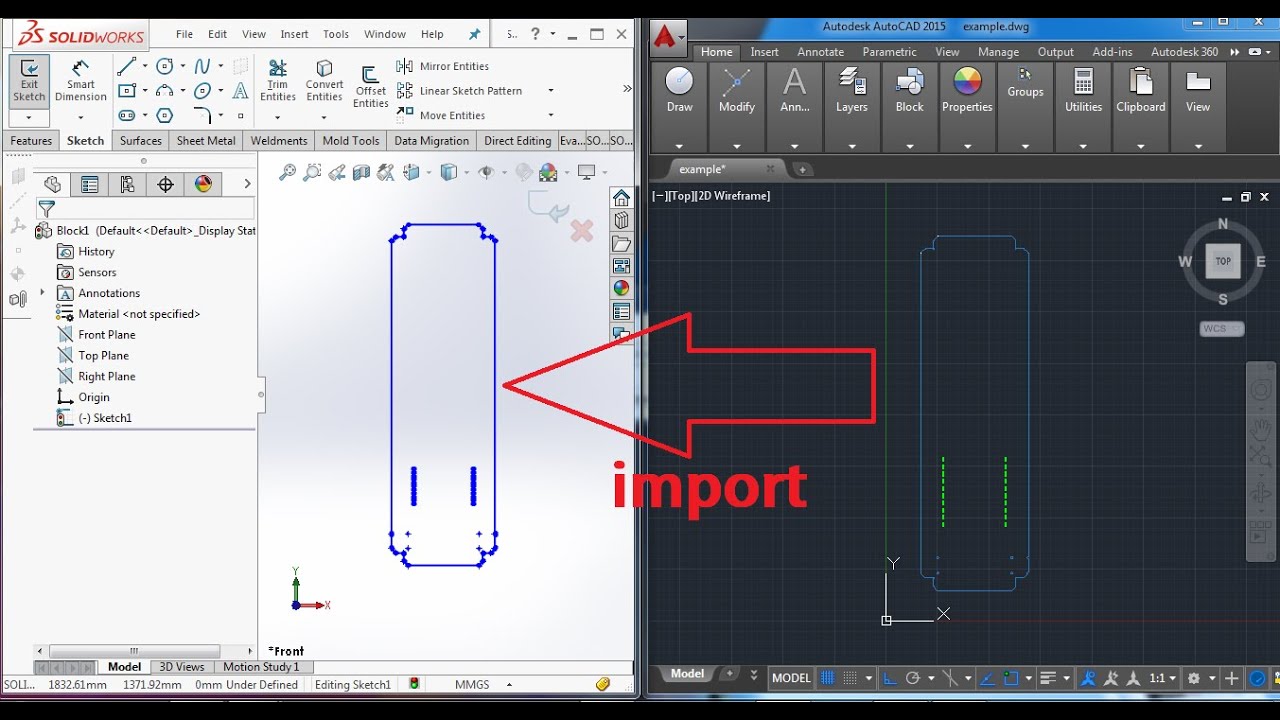Activate the Smart Dimension tool
This screenshot has height=720, width=1280.
coord(81,81)
